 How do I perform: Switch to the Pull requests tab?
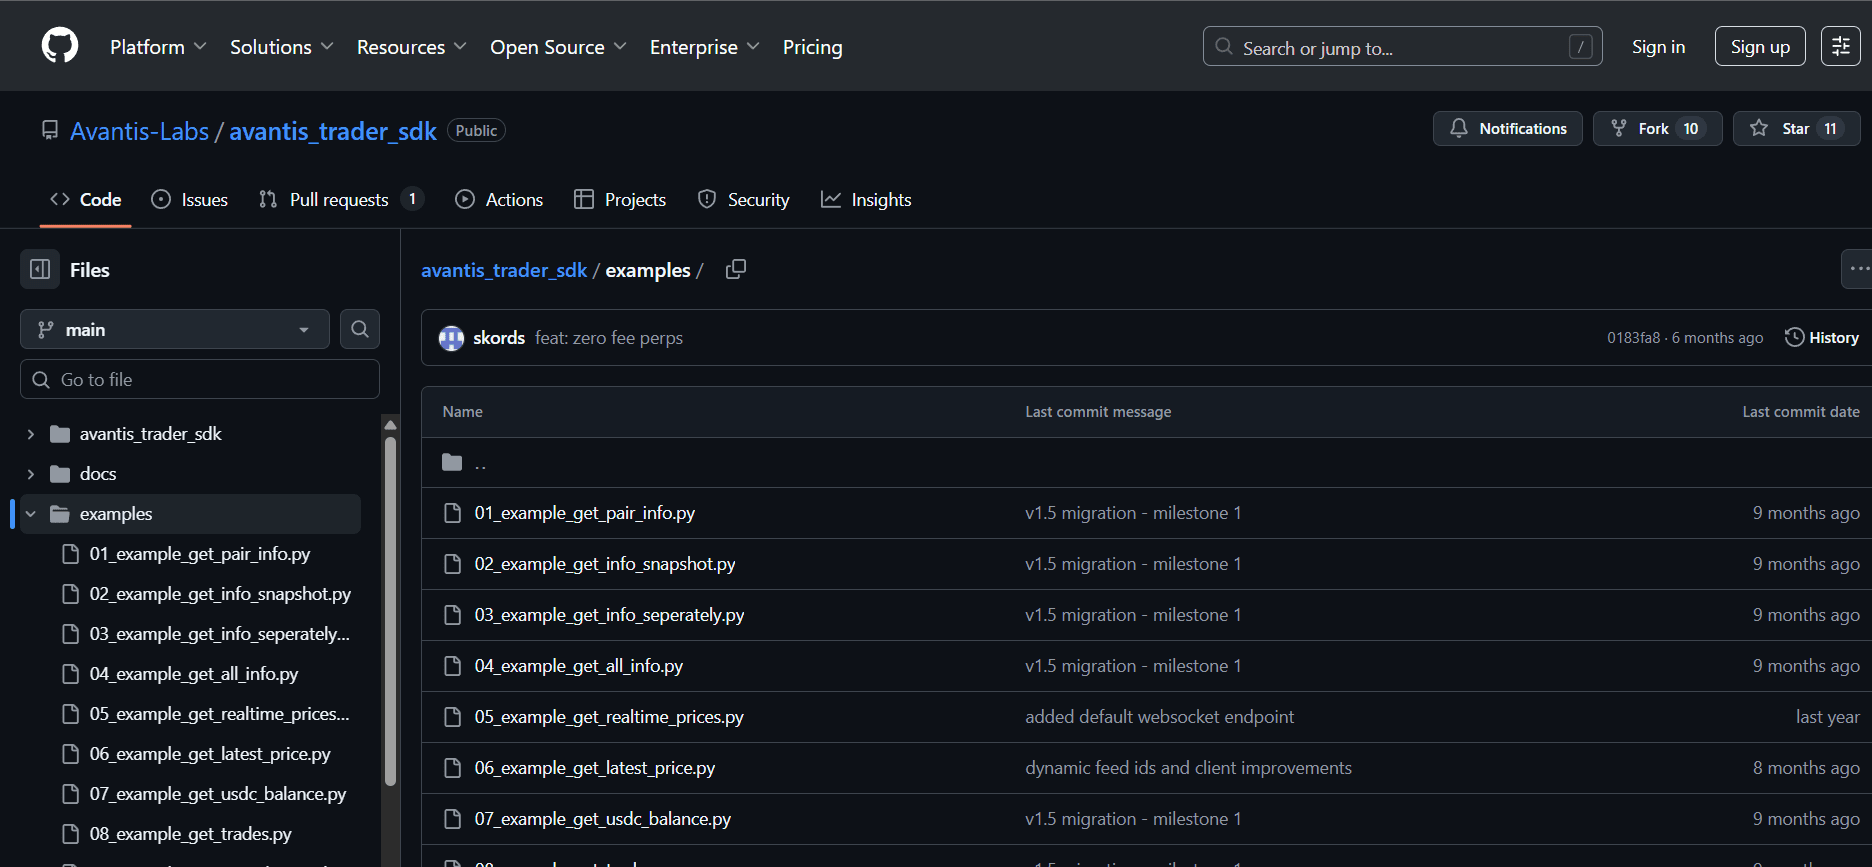(x=339, y=200)
